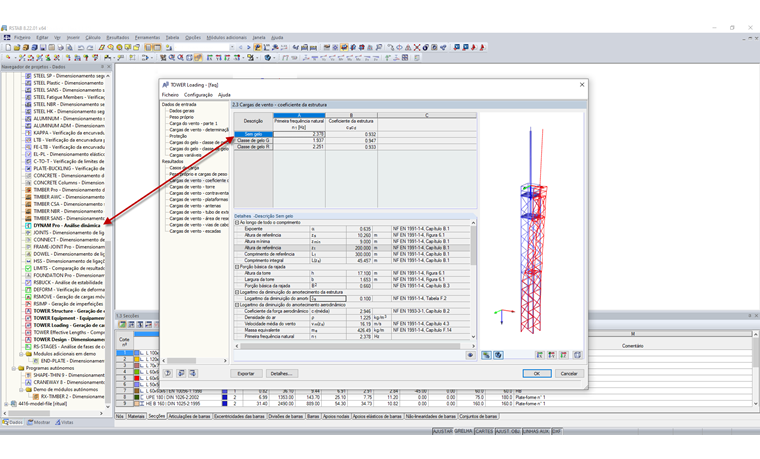Click the SHAPE-THIN 9 icon in navigator

[x=28, y=375]
